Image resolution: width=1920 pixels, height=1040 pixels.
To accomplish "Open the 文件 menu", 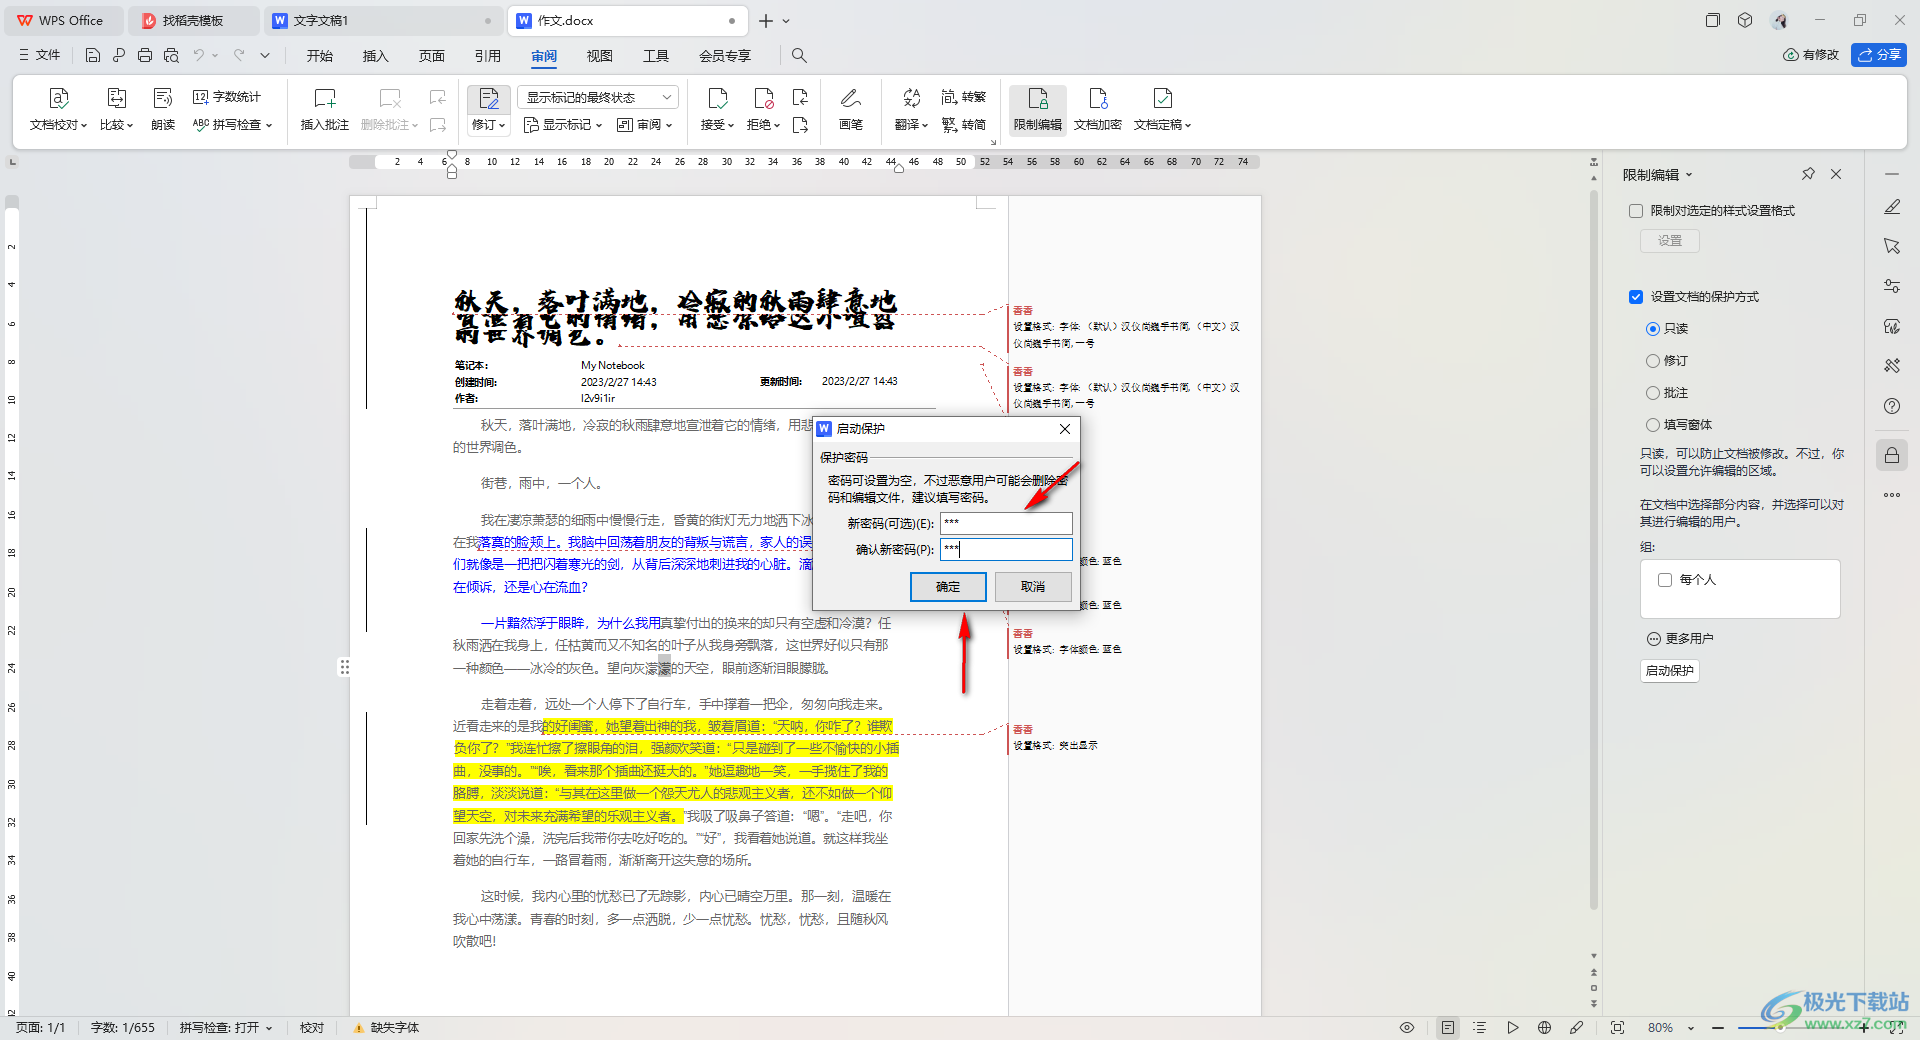I will coord(39,56).
